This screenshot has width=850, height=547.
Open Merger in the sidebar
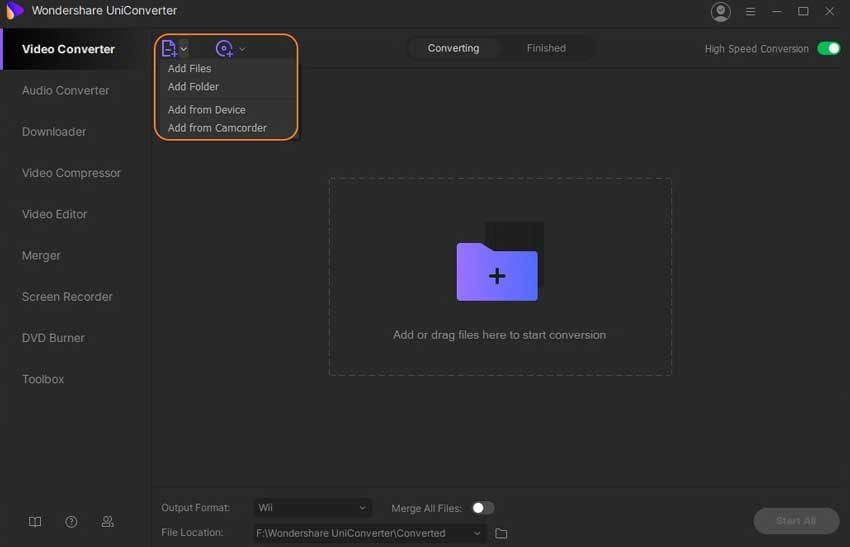41,255
